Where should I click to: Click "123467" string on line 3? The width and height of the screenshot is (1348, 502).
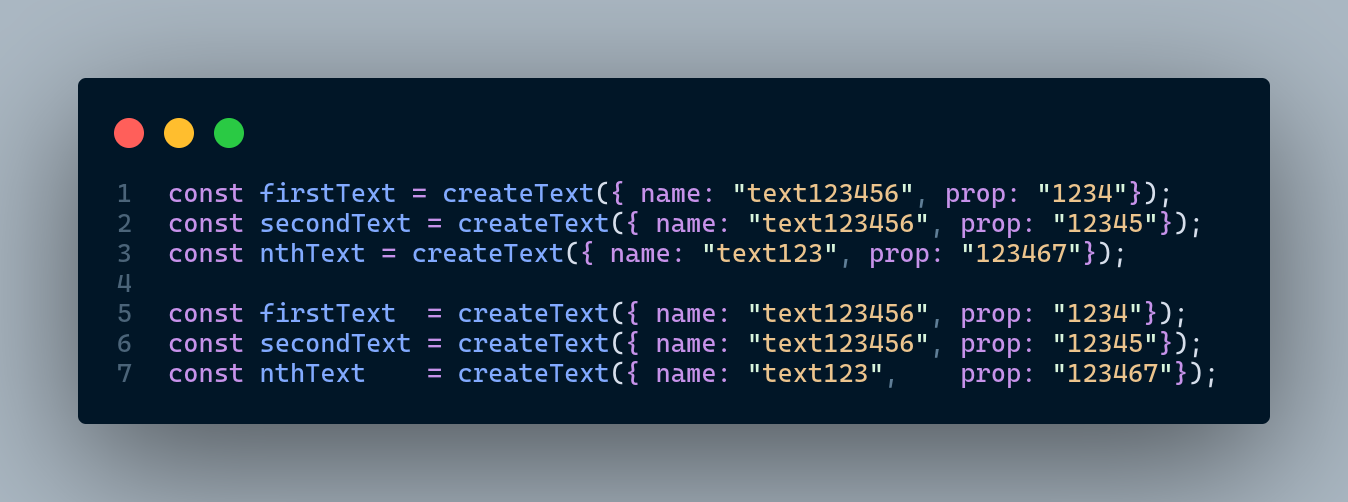pyautogui.click(x=1021, y=253)
